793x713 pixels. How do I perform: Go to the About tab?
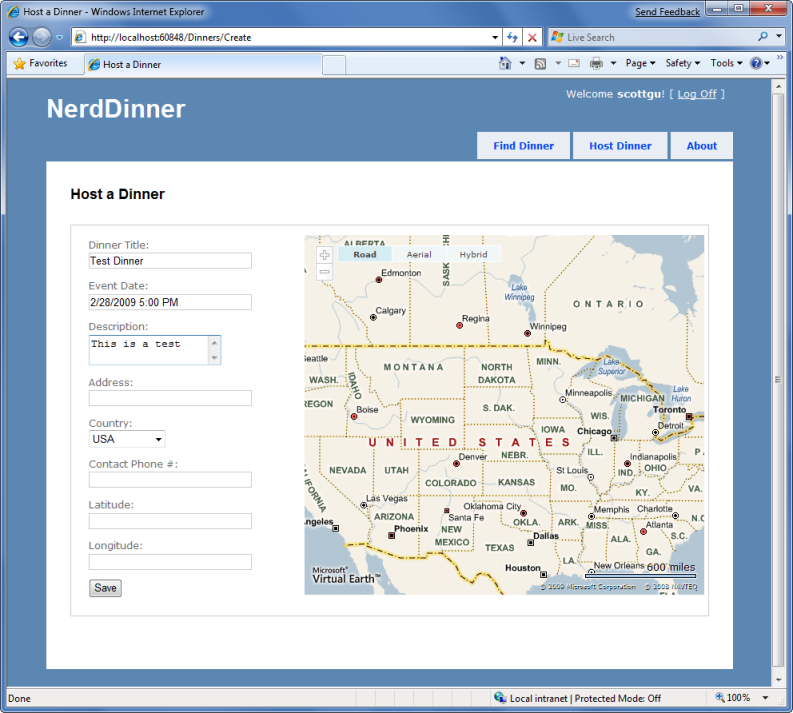(701, 146)
